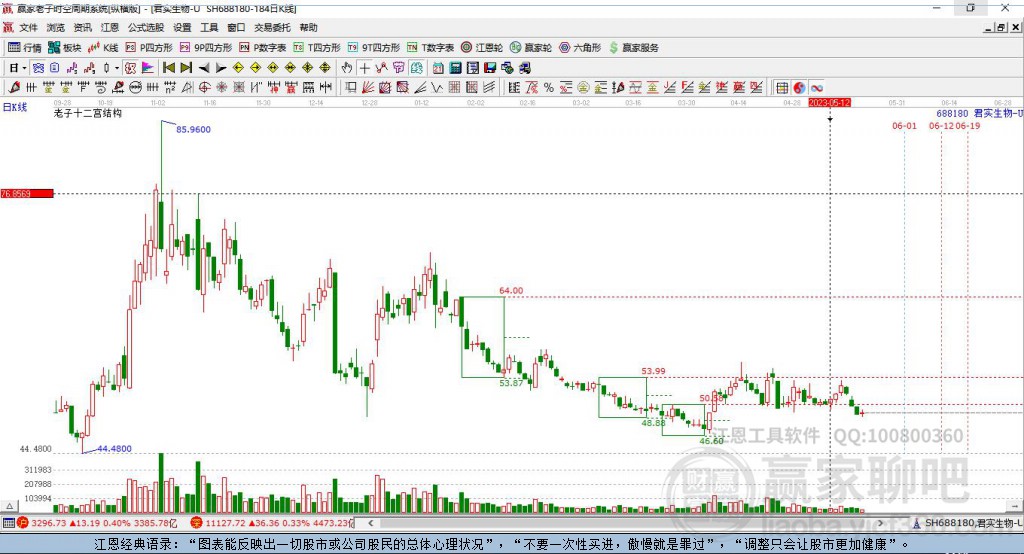Image resolution: width=1024 pixels, height=554 pixels.
Task: Click the scrollbar left arrow
Action: [x=371, y=523]
